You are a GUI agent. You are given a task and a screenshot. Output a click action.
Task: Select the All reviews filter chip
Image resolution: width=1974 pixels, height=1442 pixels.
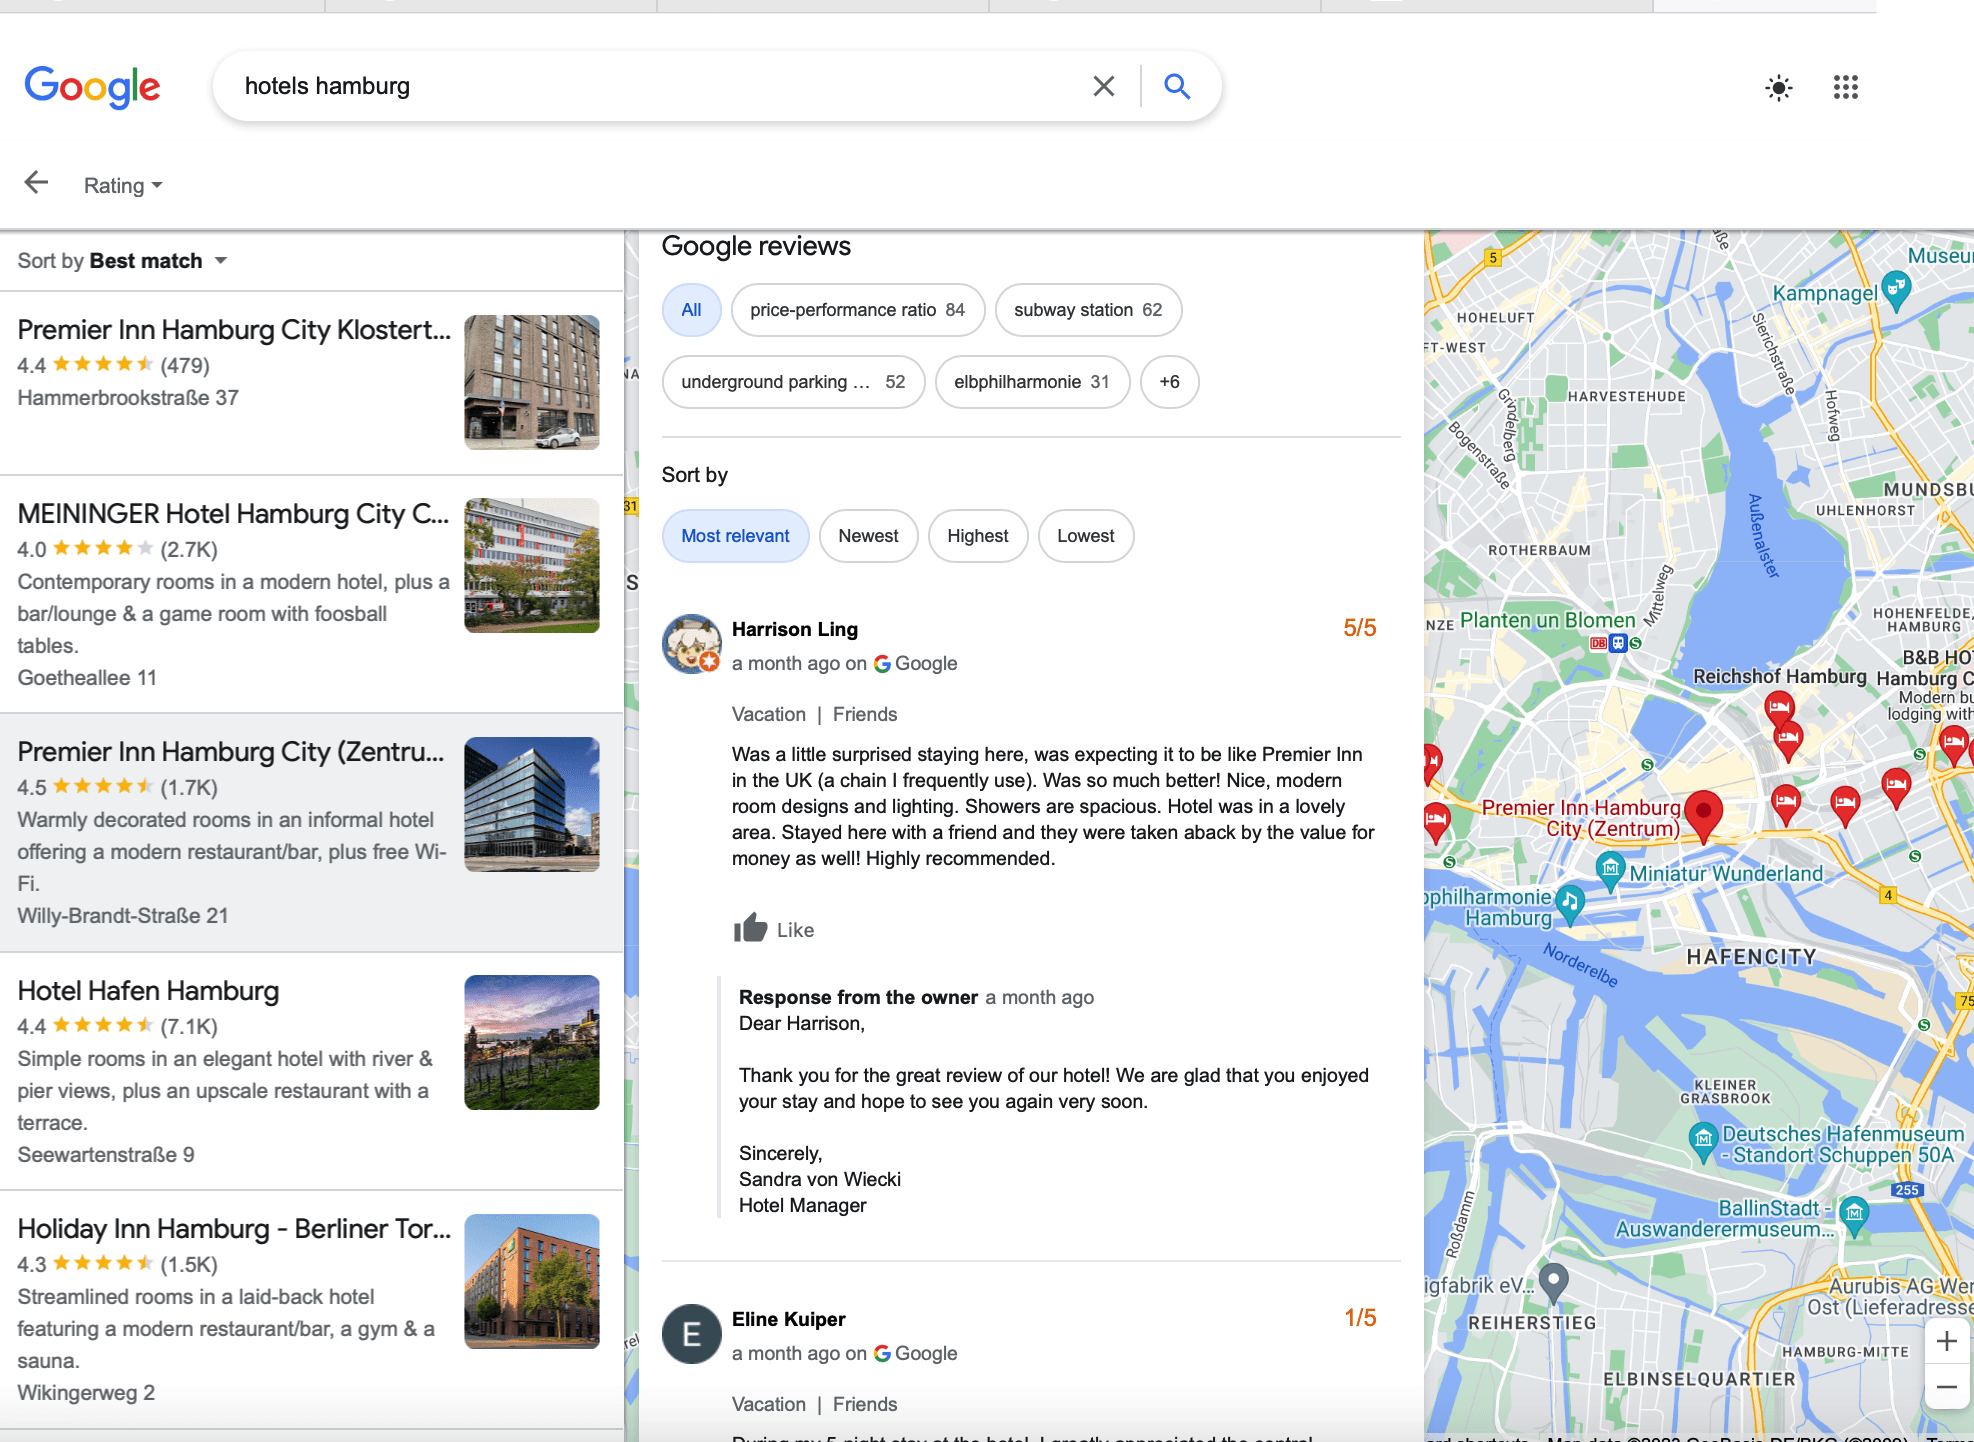(x=691, y=310)
